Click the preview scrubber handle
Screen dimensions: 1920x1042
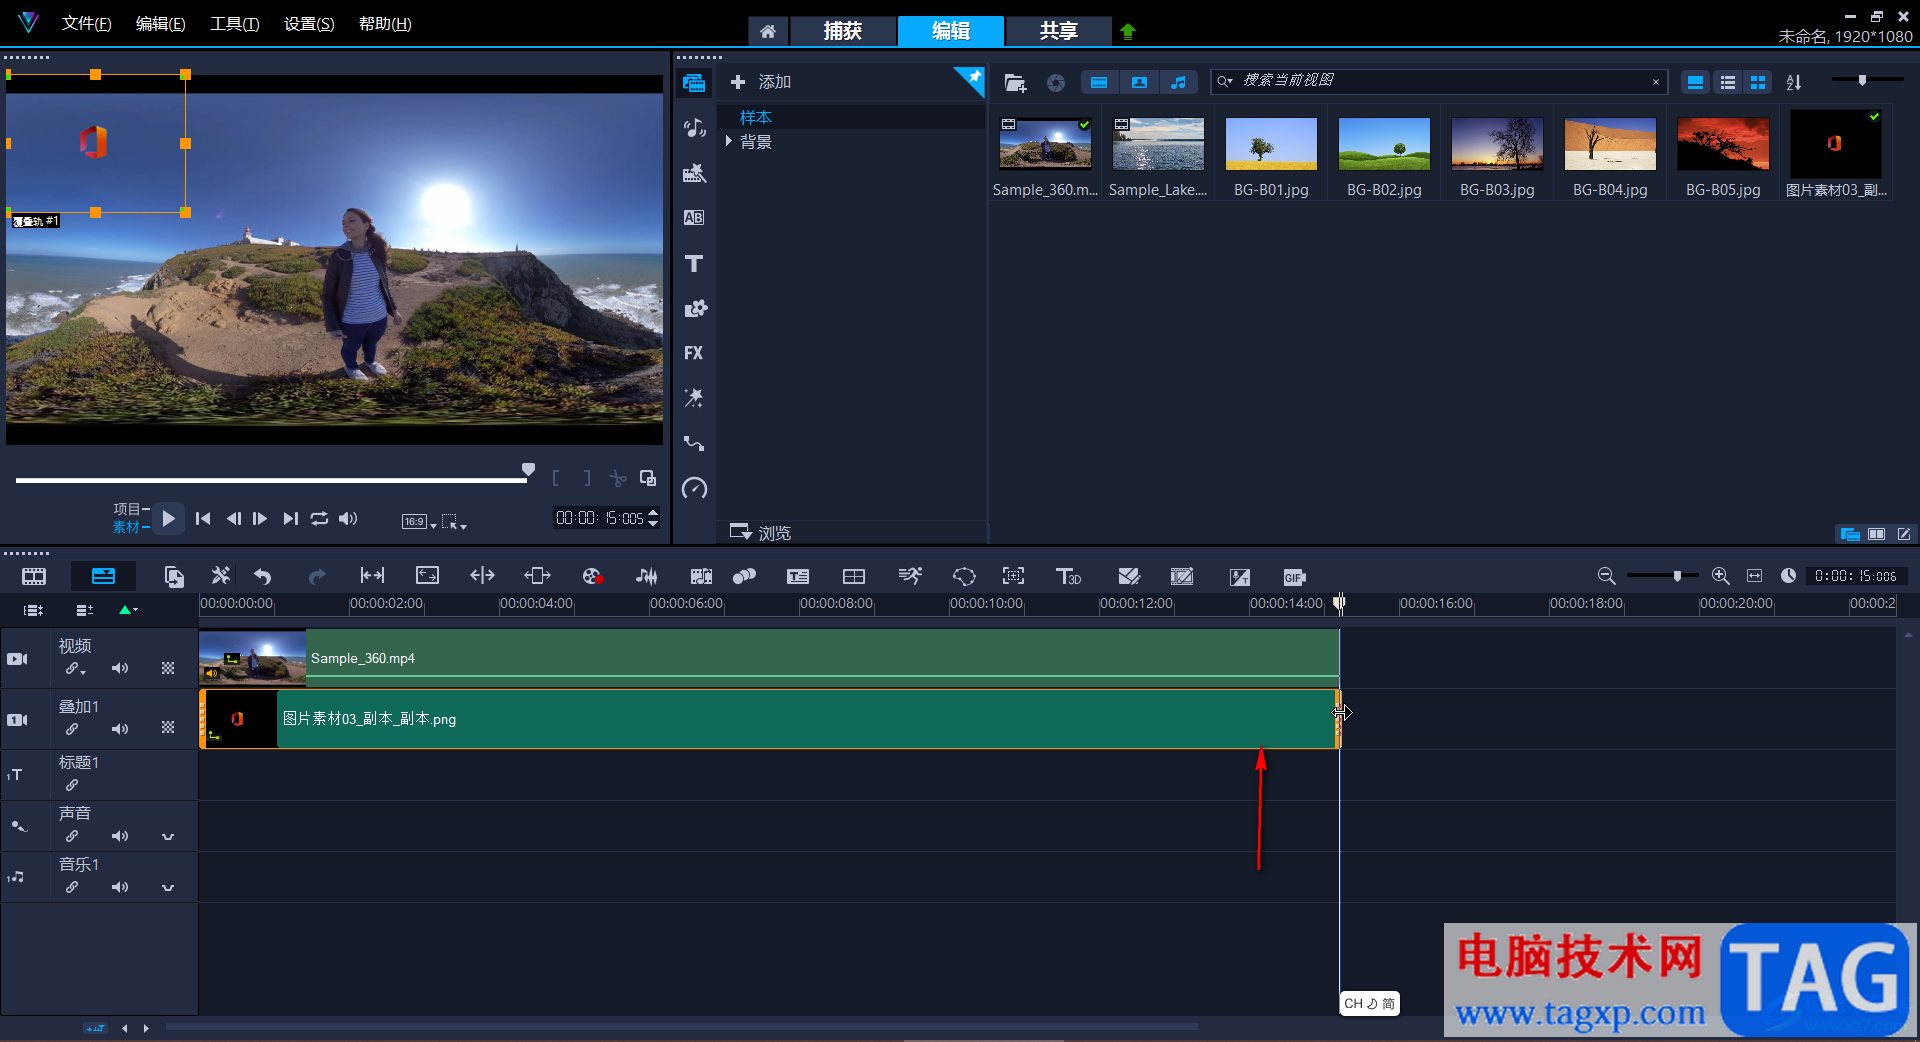(x=528, y=470)
